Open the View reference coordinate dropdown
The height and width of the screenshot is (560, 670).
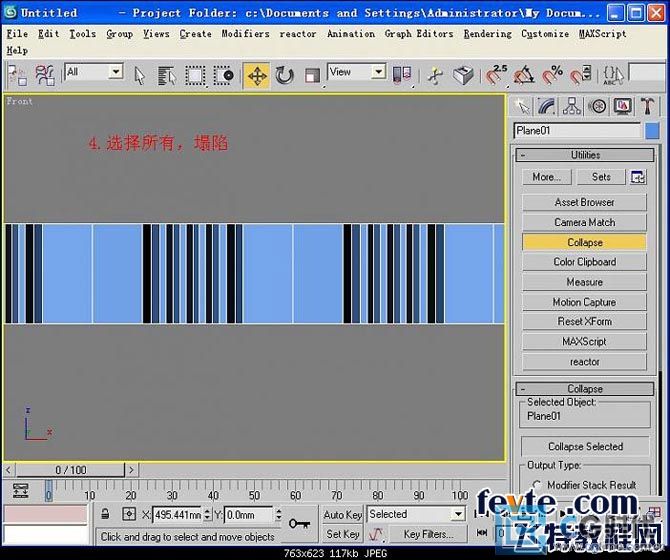point(378,71)
